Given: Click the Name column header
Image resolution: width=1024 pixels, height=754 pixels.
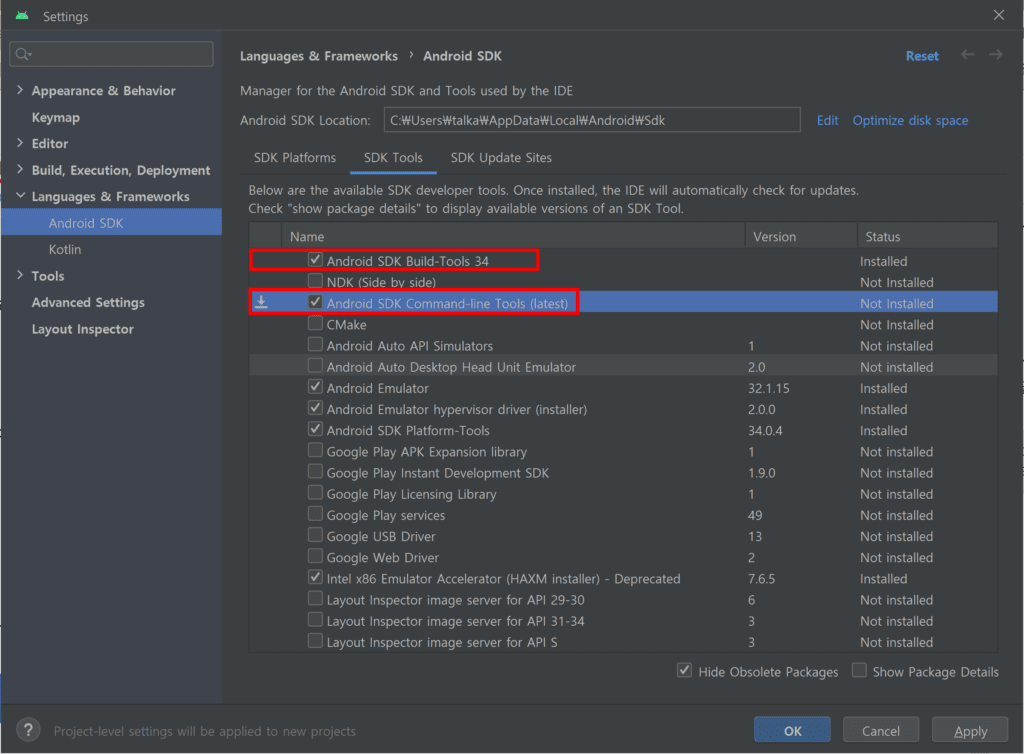Looking at the screenshot, I should 513,236.
